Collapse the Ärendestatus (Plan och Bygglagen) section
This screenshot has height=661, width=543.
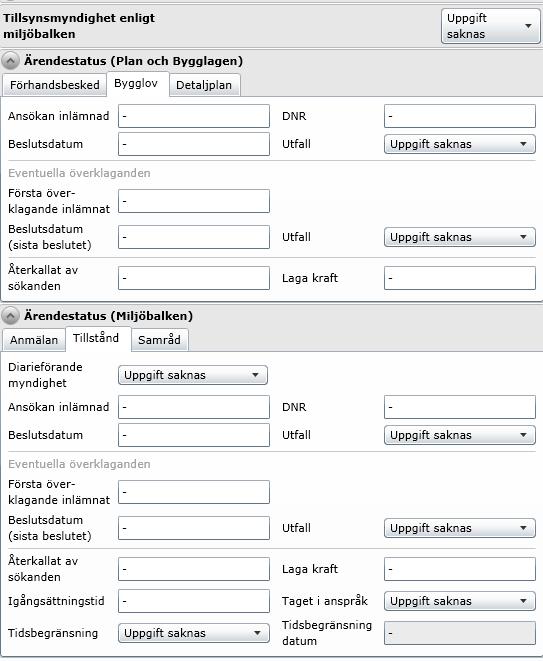click(10, 61)
